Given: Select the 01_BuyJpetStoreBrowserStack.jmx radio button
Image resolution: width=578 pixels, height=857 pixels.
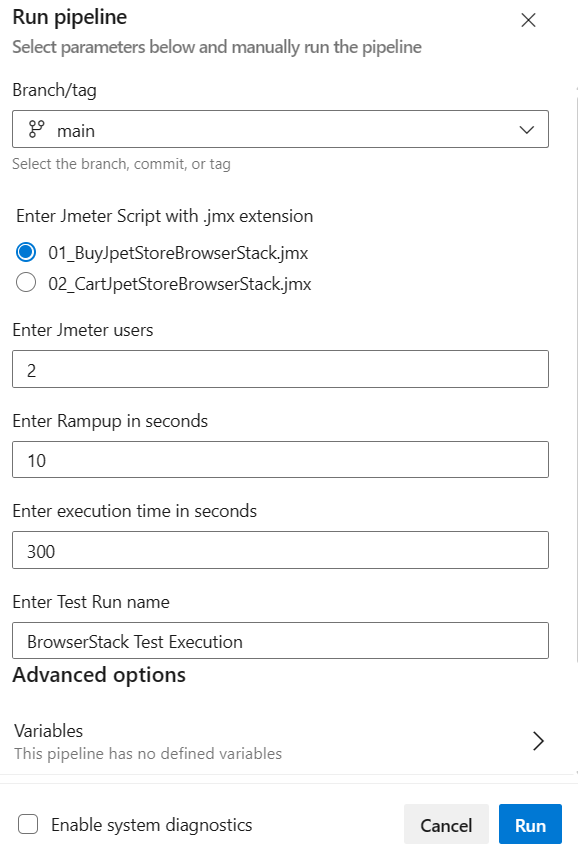Looking at the screenshot, I should (x=26, y=253).
